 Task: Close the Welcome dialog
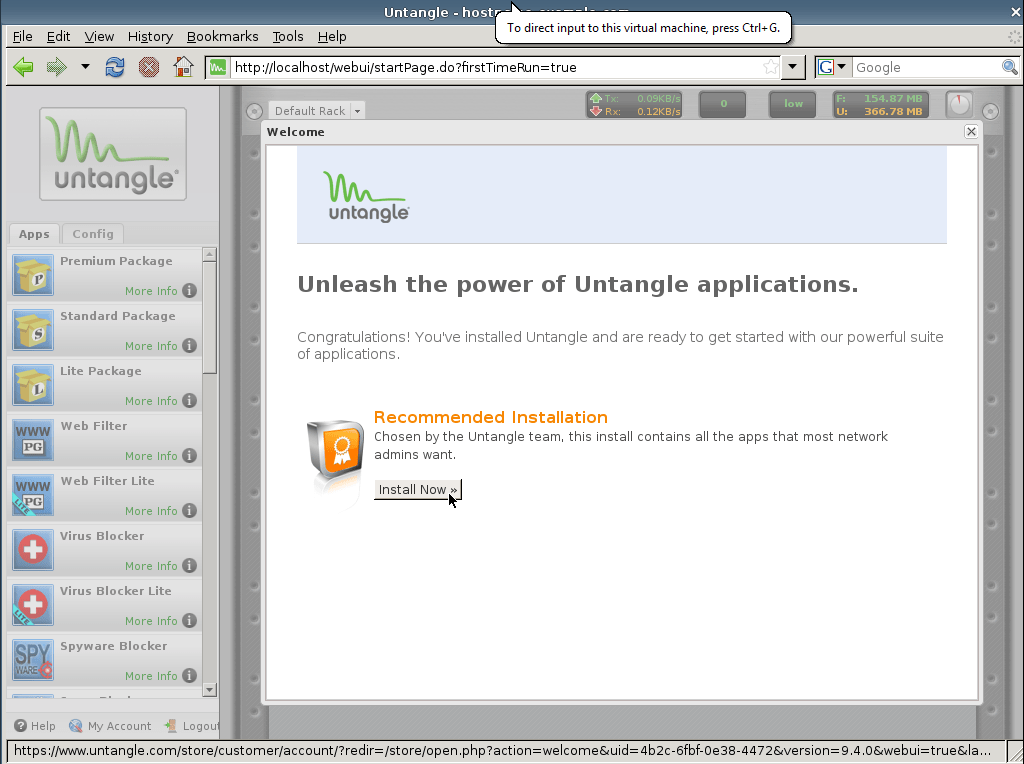971,132
